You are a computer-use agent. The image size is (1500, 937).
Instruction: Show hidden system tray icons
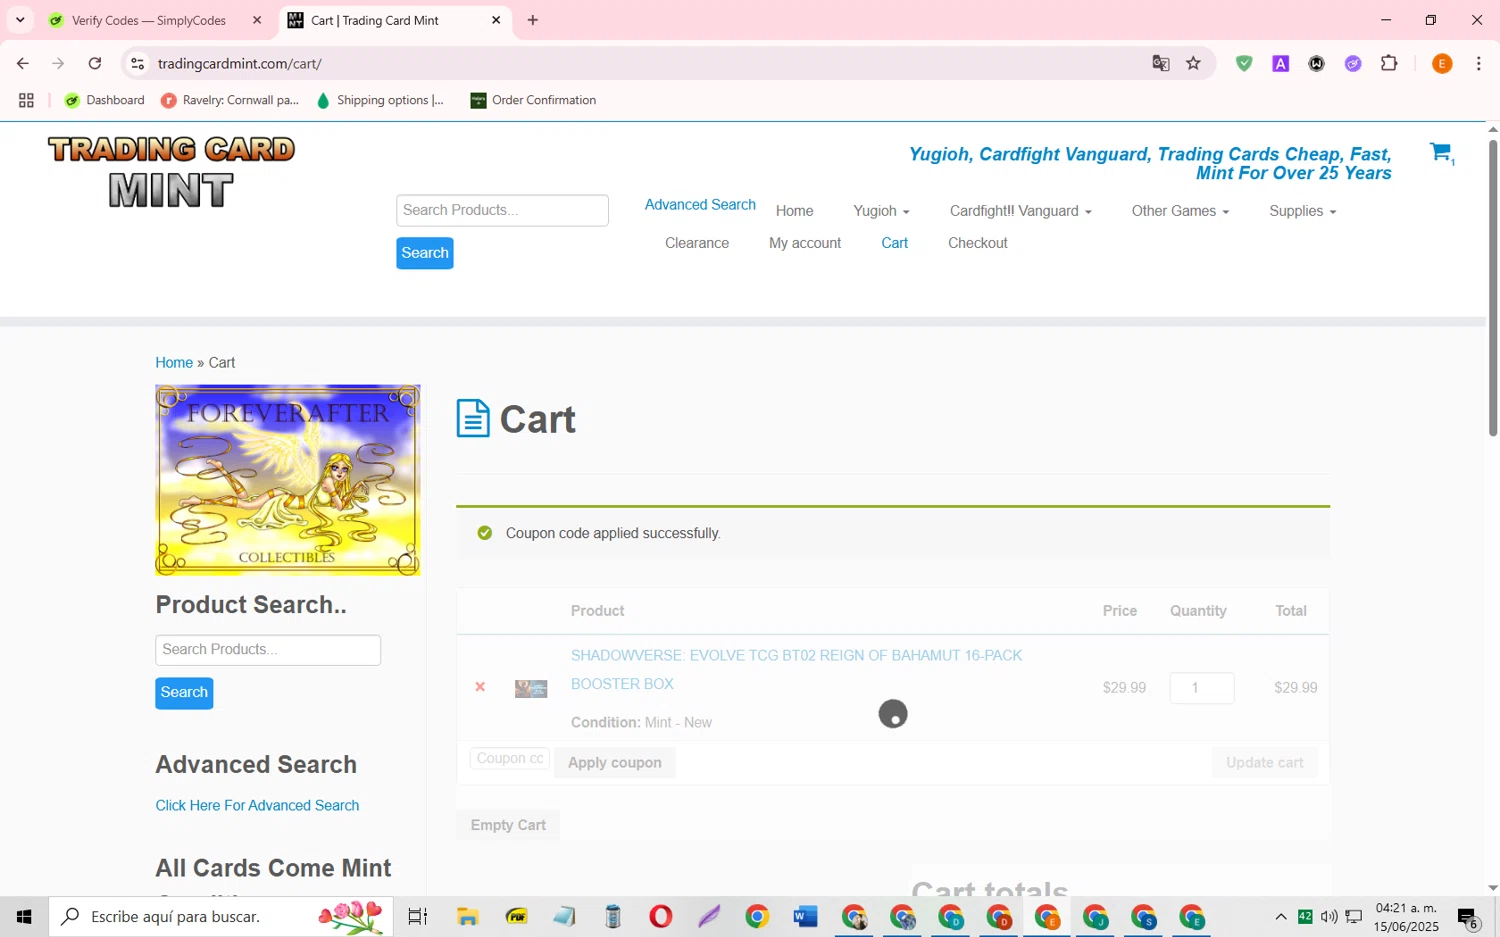pyautogui.click(x=1280, y=917)
